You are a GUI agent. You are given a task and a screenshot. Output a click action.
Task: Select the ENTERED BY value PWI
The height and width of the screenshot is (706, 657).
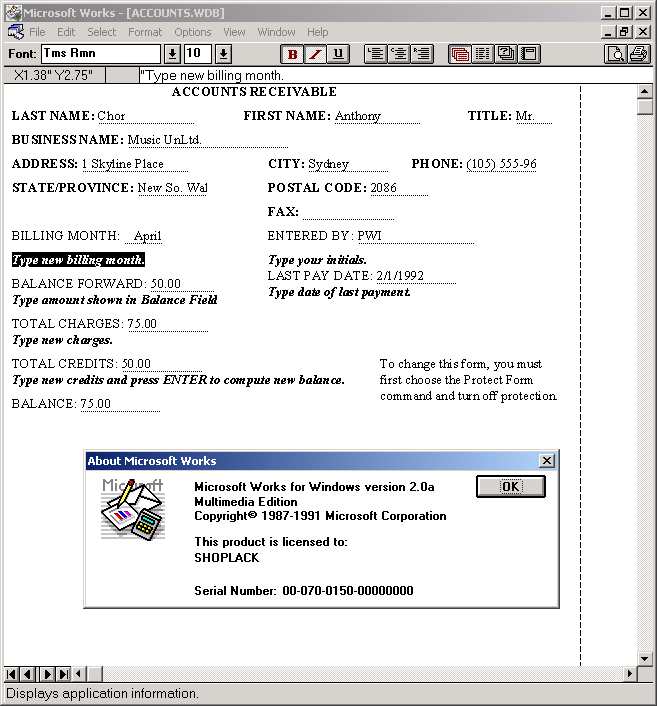(x=415, y=236)
